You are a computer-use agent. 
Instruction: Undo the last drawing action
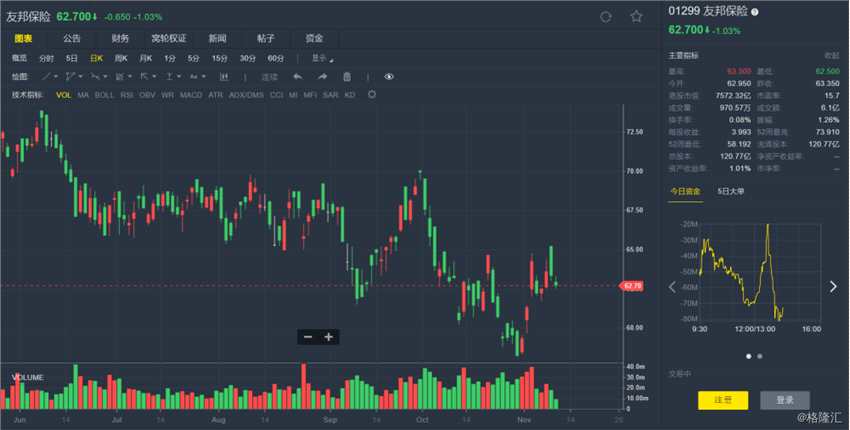[x=298, y=76]
